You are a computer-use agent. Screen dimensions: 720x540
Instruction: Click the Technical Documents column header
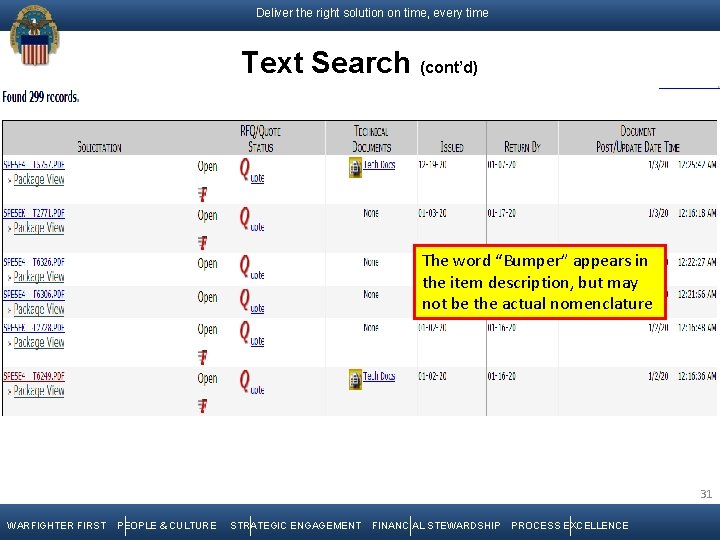[371, 139]
